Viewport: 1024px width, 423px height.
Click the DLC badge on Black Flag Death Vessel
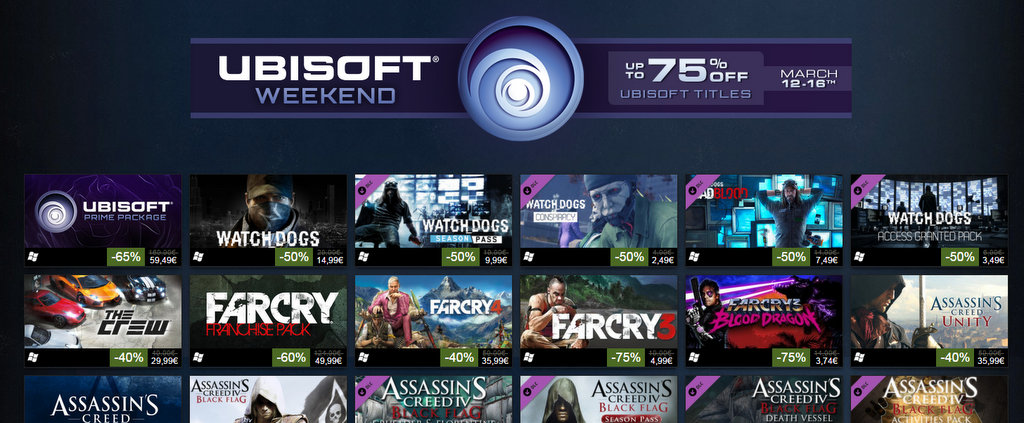tap(696, 385)
